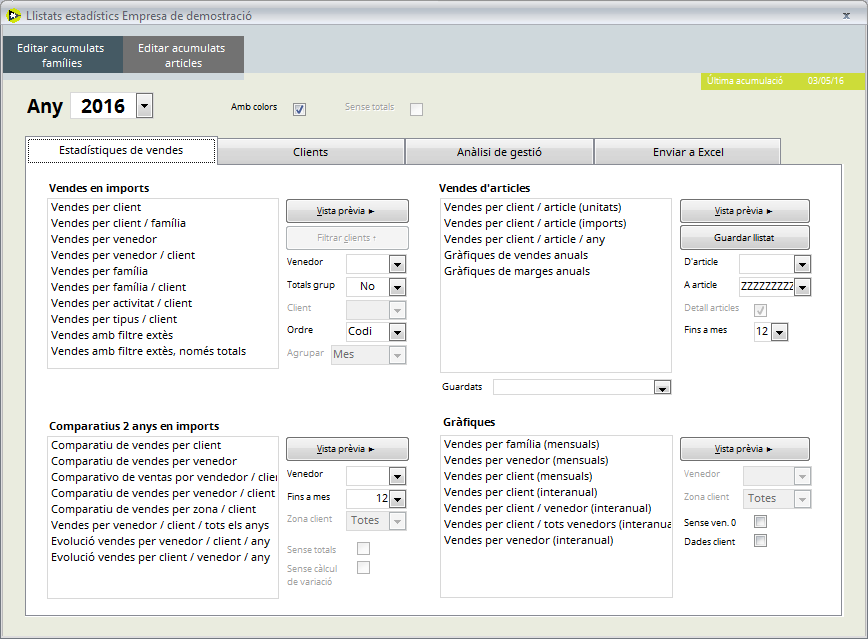Click the Guardar llistat button
Viewport: 868px width, 639px height.
[745, 238]
